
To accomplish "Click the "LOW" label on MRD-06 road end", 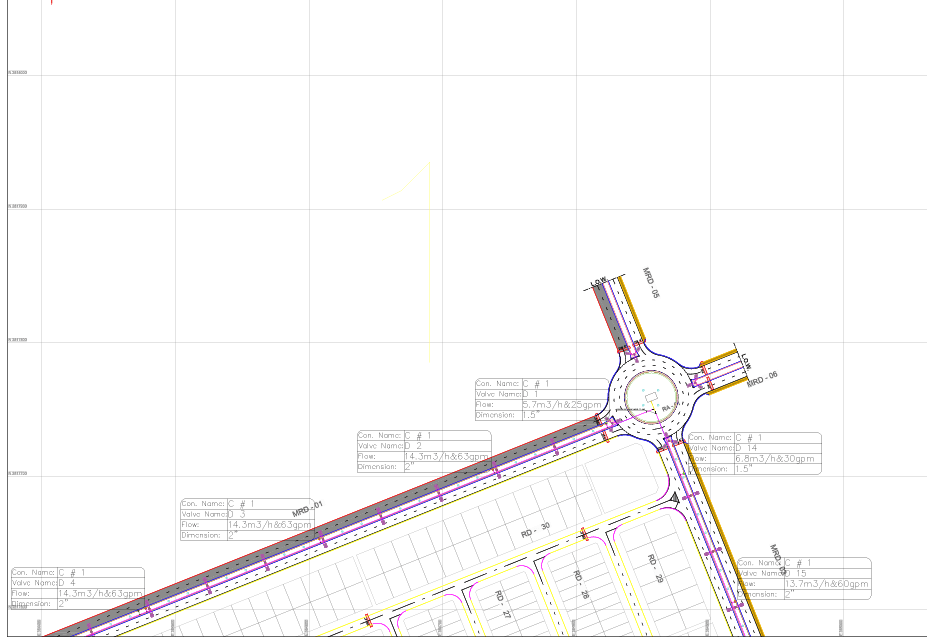I will tap(744, 361).
